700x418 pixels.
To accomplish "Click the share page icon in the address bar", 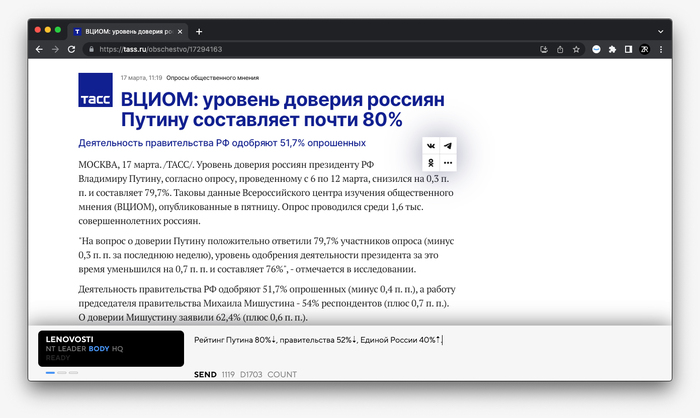I will coord(560,50).
